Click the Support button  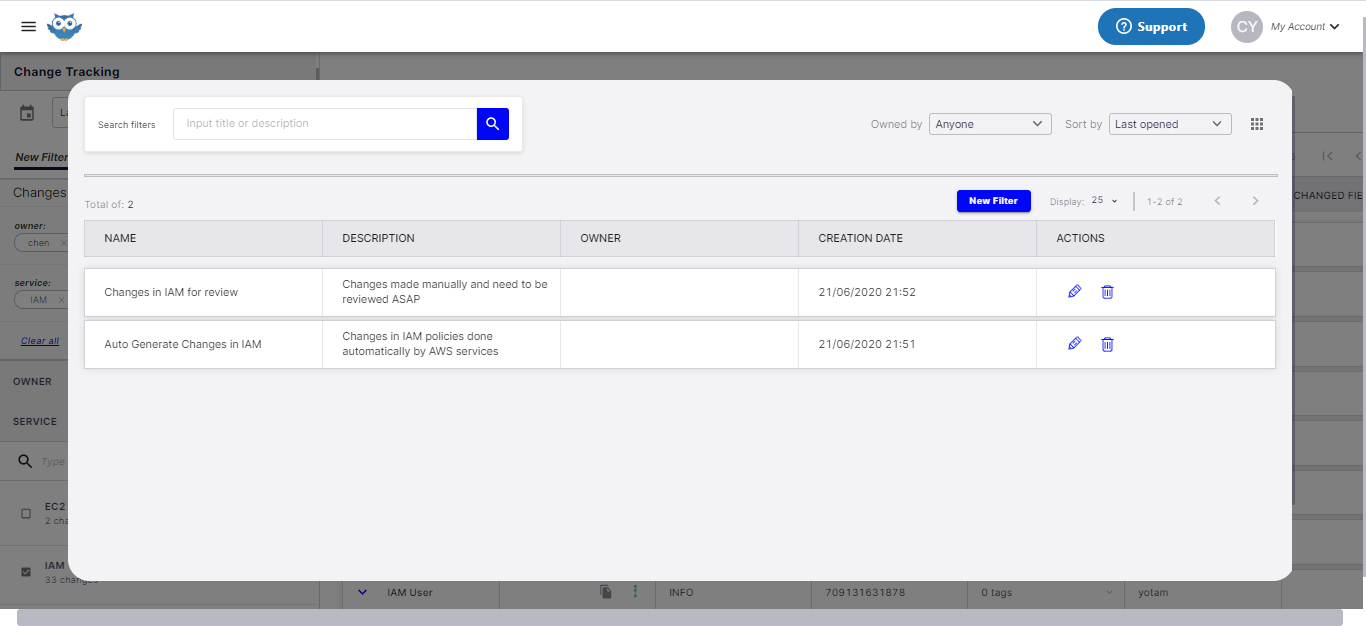point(1151,27)
